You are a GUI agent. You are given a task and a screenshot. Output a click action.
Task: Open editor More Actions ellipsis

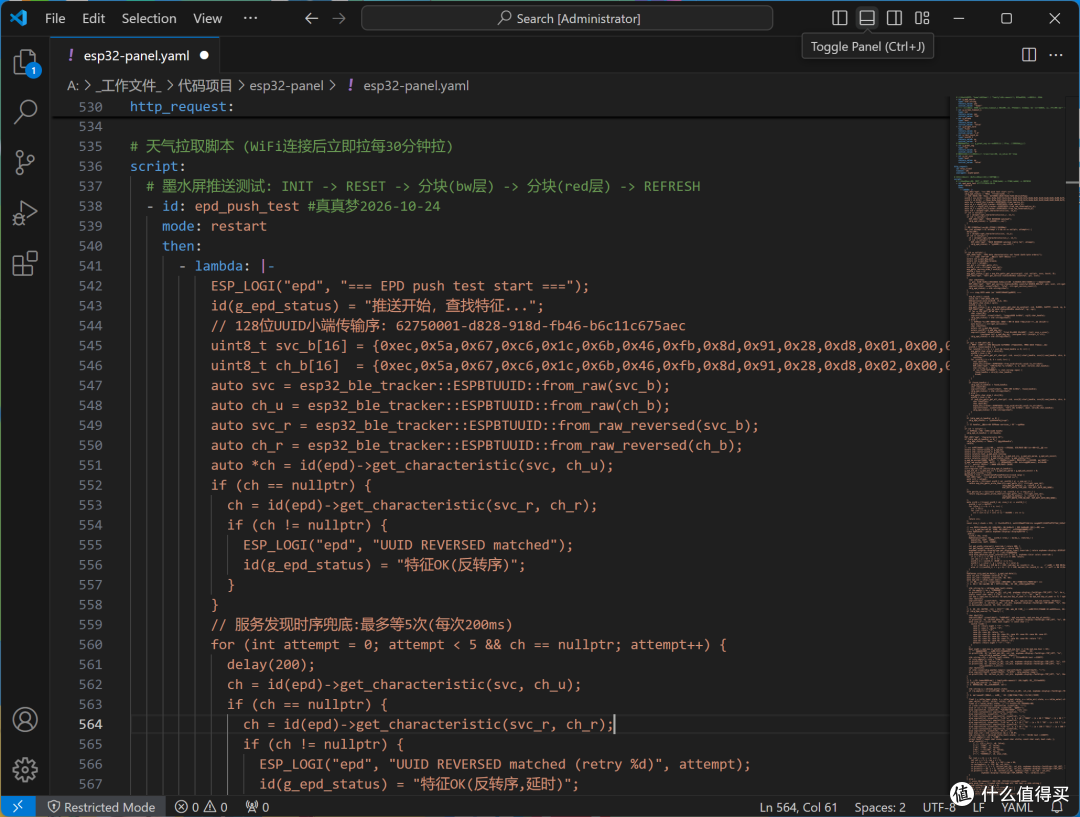pyautogui.click(x=1056, y=55)
